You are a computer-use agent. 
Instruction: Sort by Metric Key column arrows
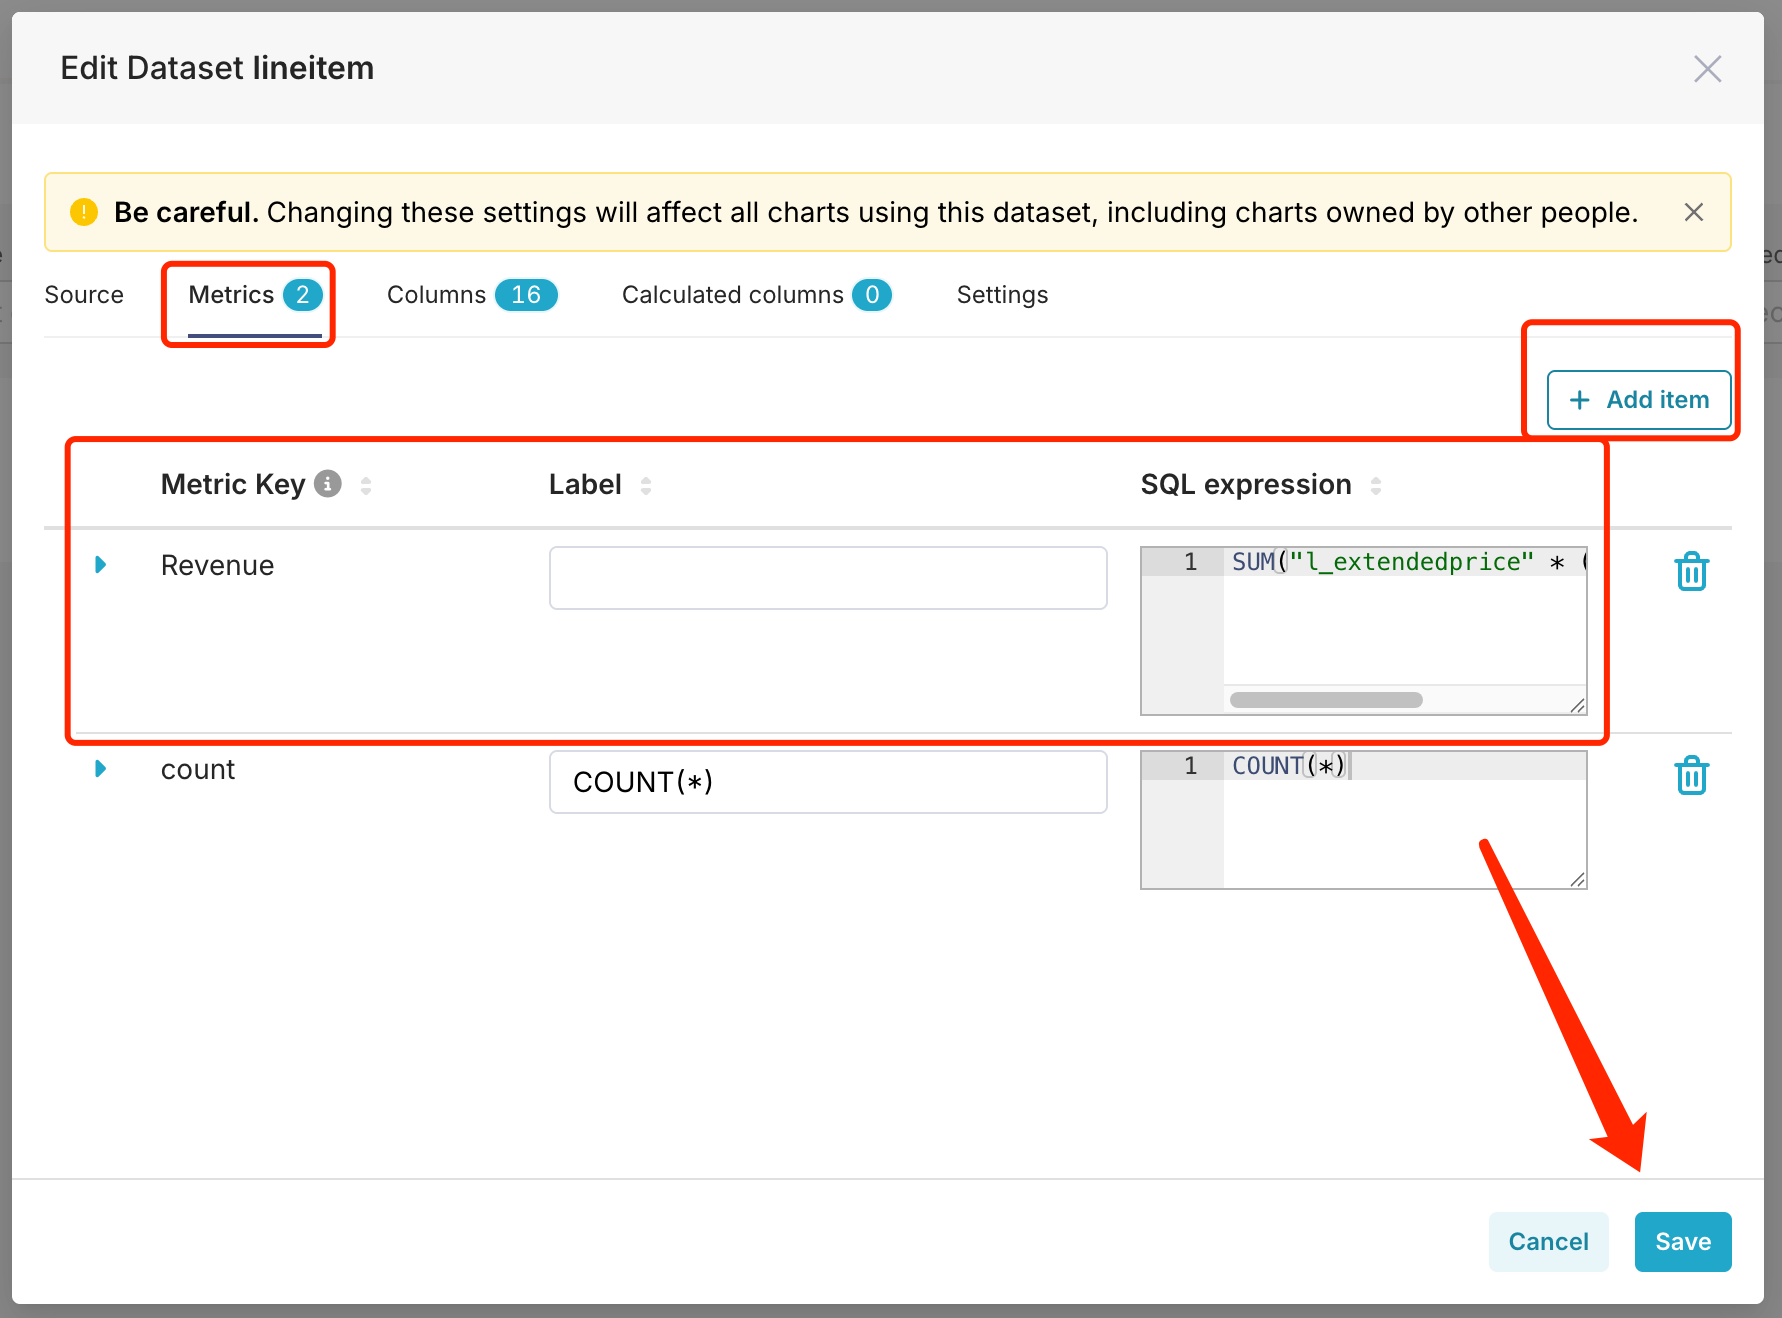click(366, 485)
